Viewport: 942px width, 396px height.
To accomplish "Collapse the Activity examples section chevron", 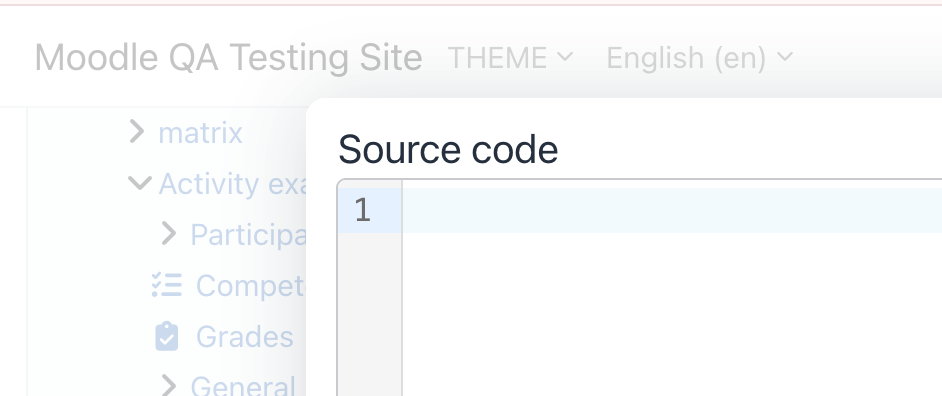I will [139, 183].
